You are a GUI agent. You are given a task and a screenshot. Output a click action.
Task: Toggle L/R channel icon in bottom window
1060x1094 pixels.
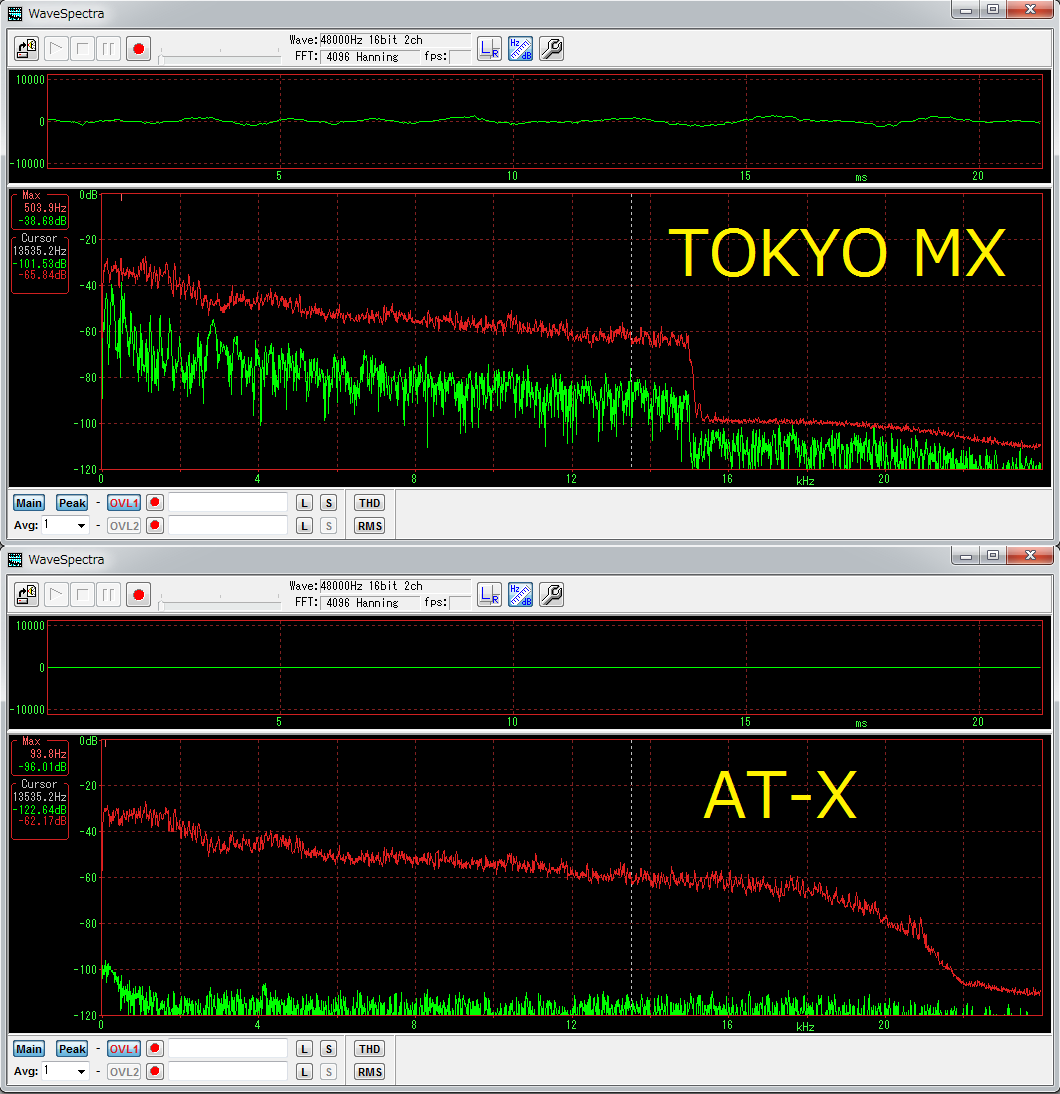[x=489, y=594]
